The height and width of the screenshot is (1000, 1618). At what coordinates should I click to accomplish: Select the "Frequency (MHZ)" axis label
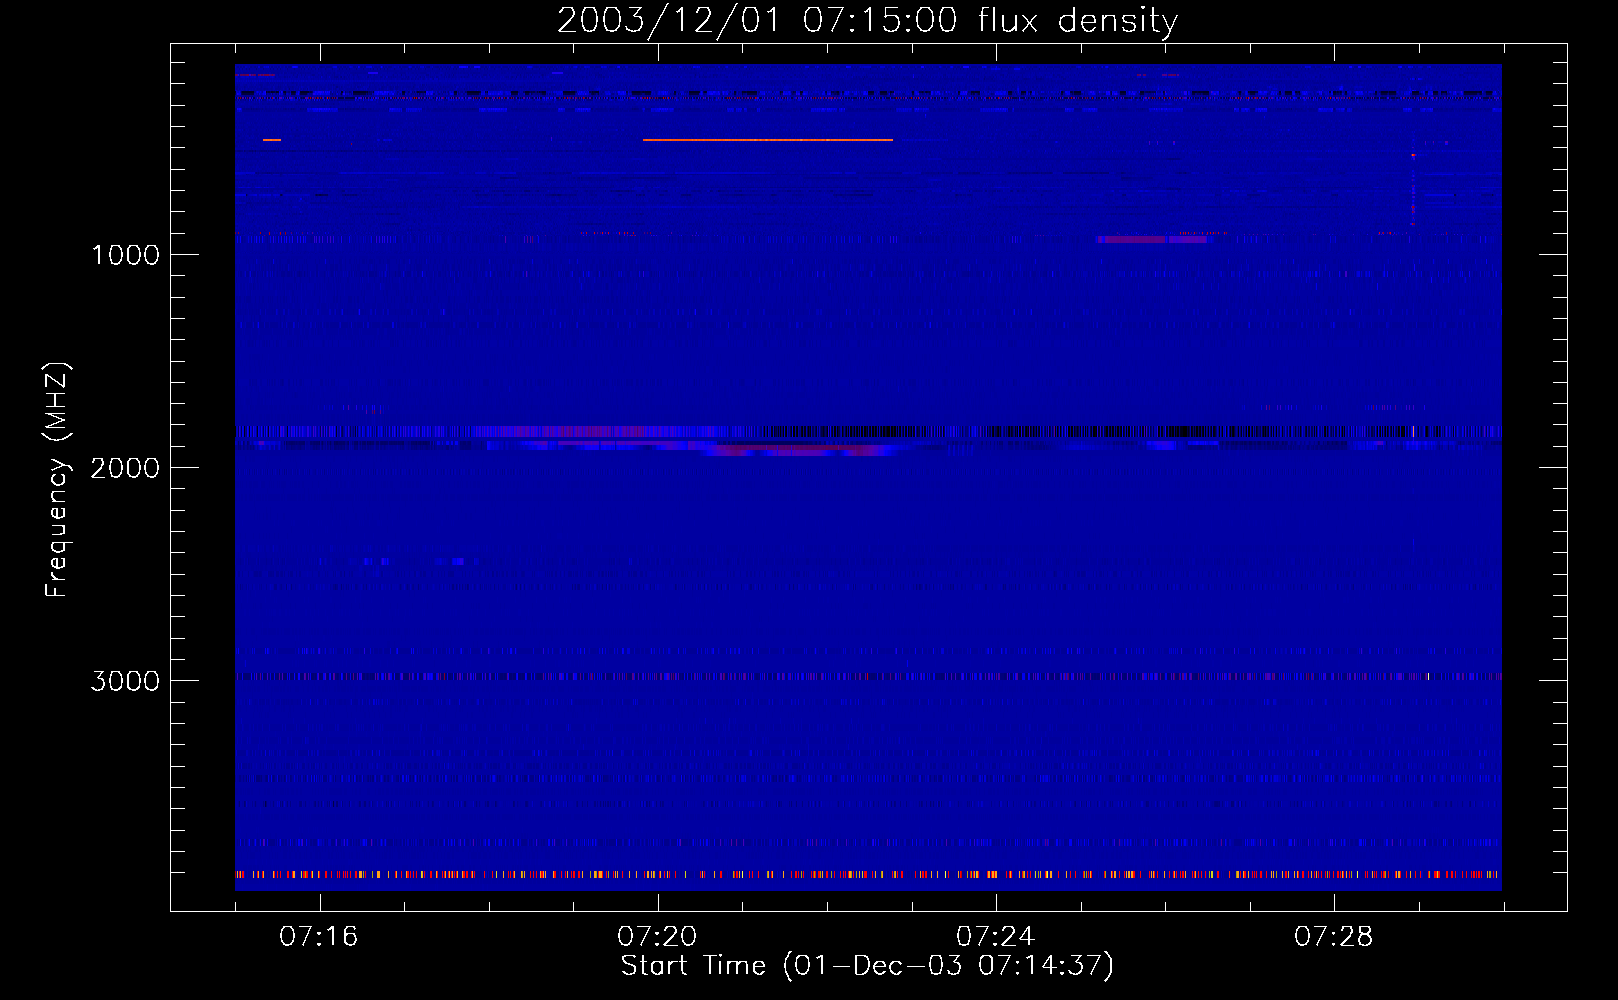[57, 480]
